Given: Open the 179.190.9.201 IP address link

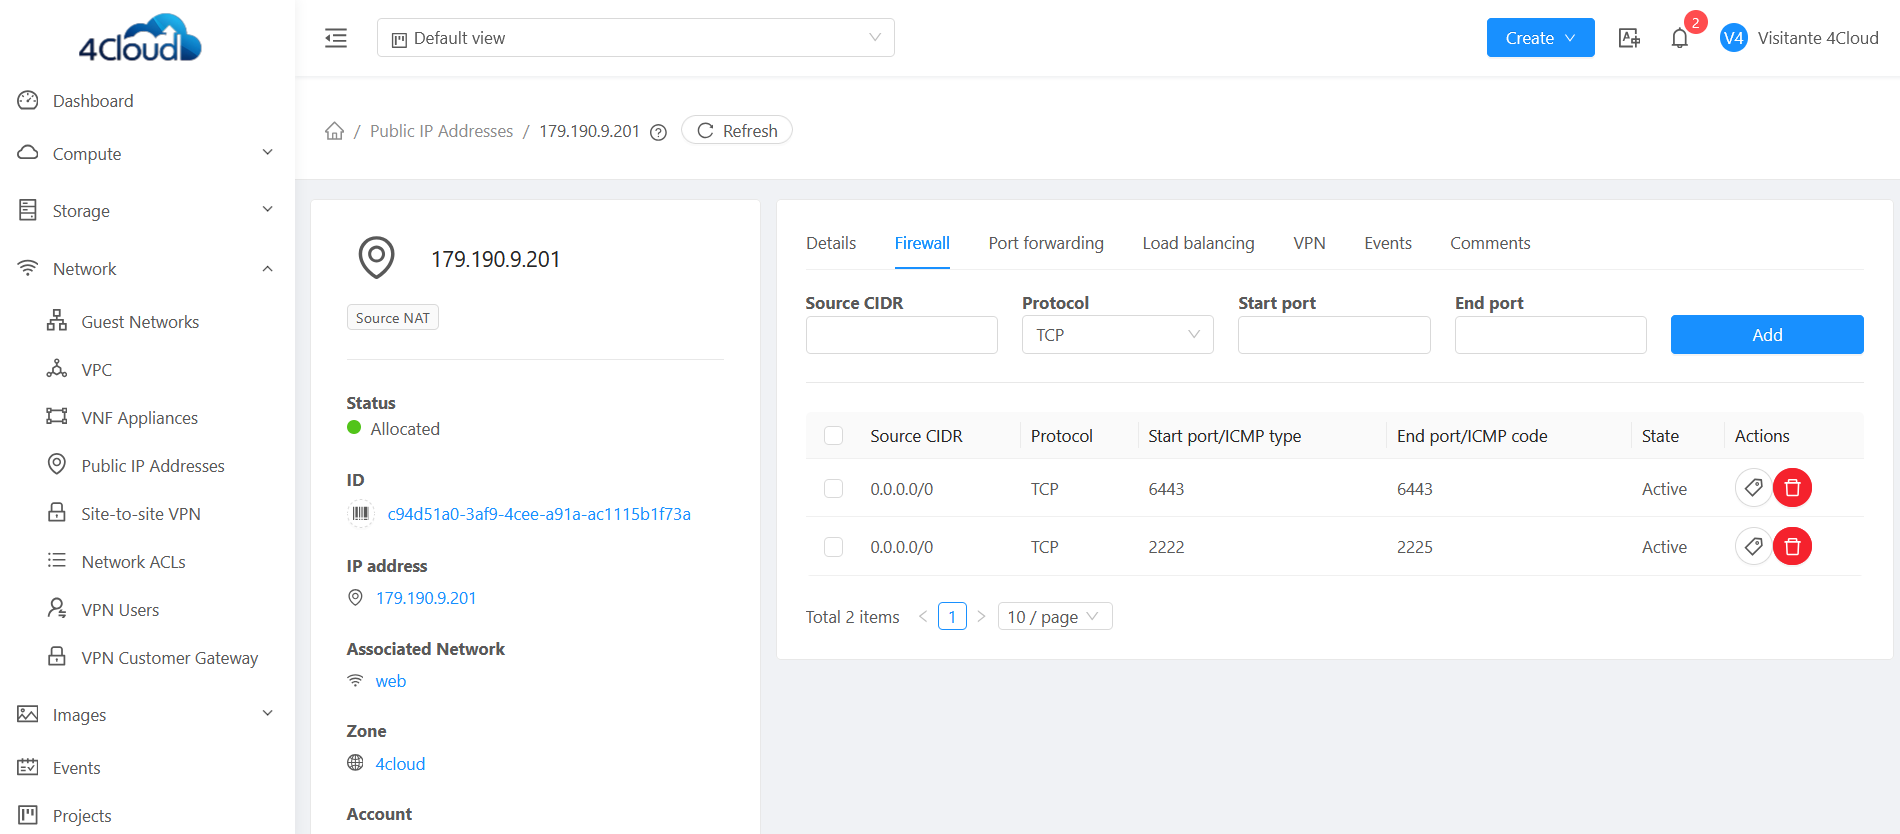Looking at the screenshot, I should (x=426, y=597).
